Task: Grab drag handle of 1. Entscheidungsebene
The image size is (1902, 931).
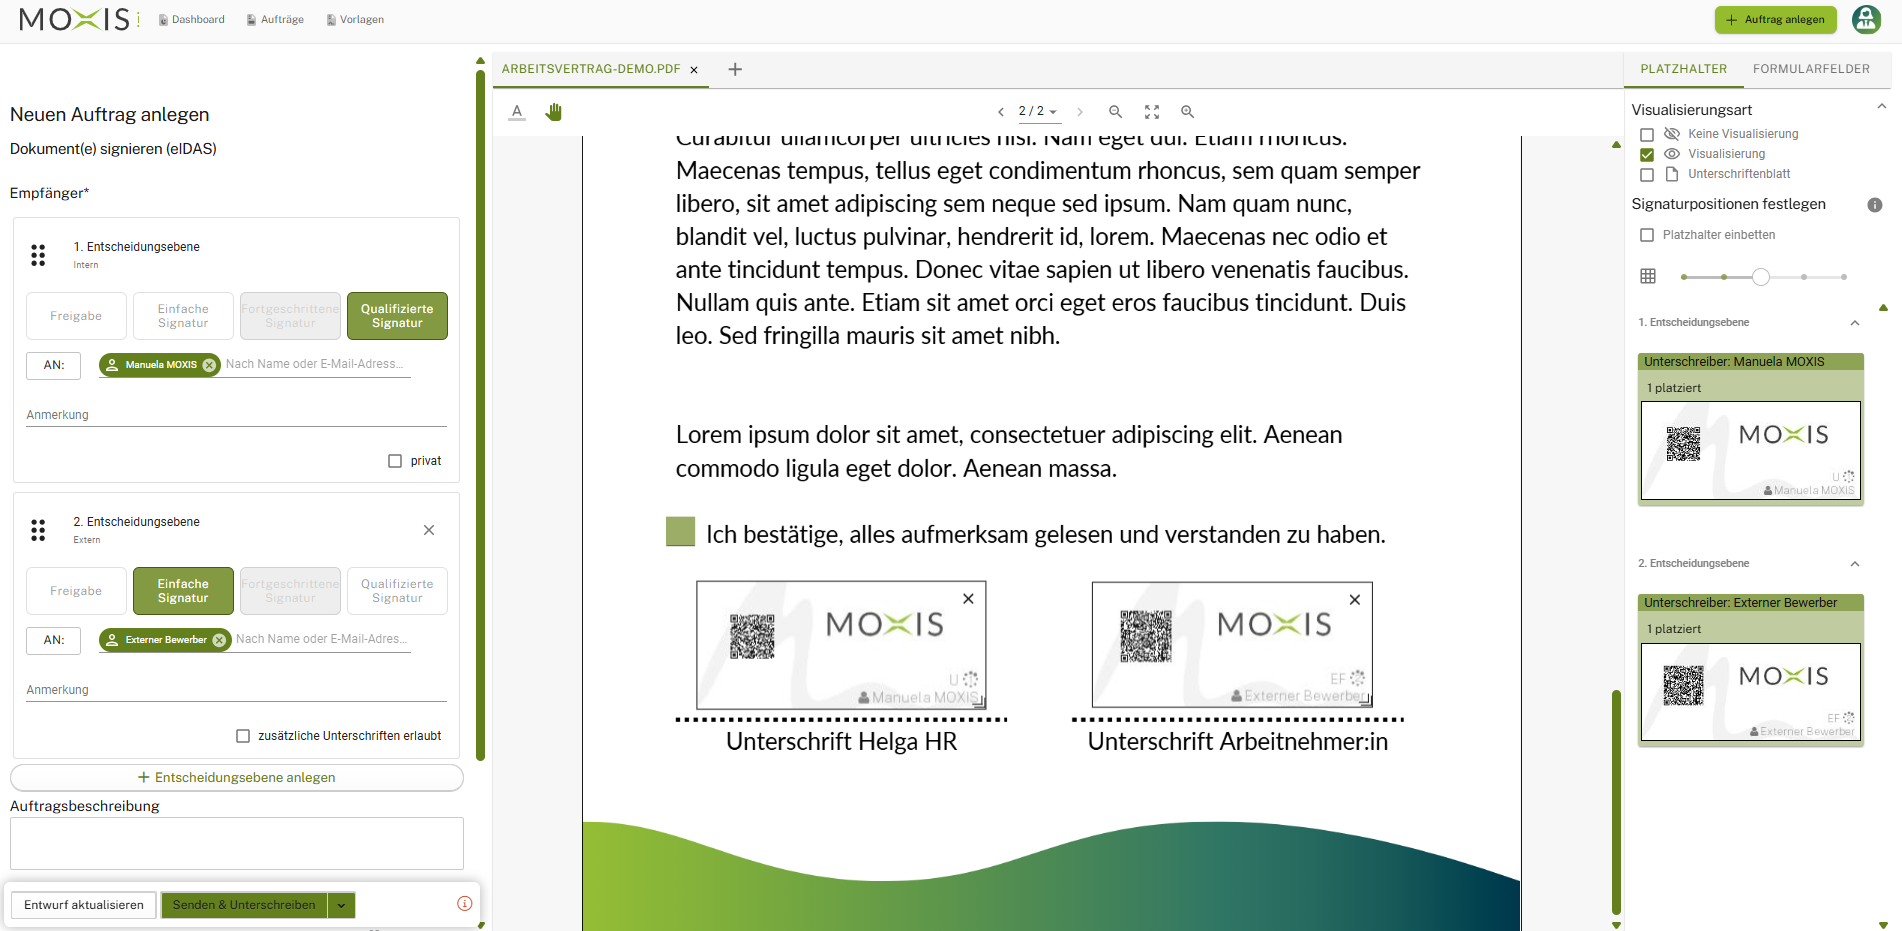Action: (38, 255)
